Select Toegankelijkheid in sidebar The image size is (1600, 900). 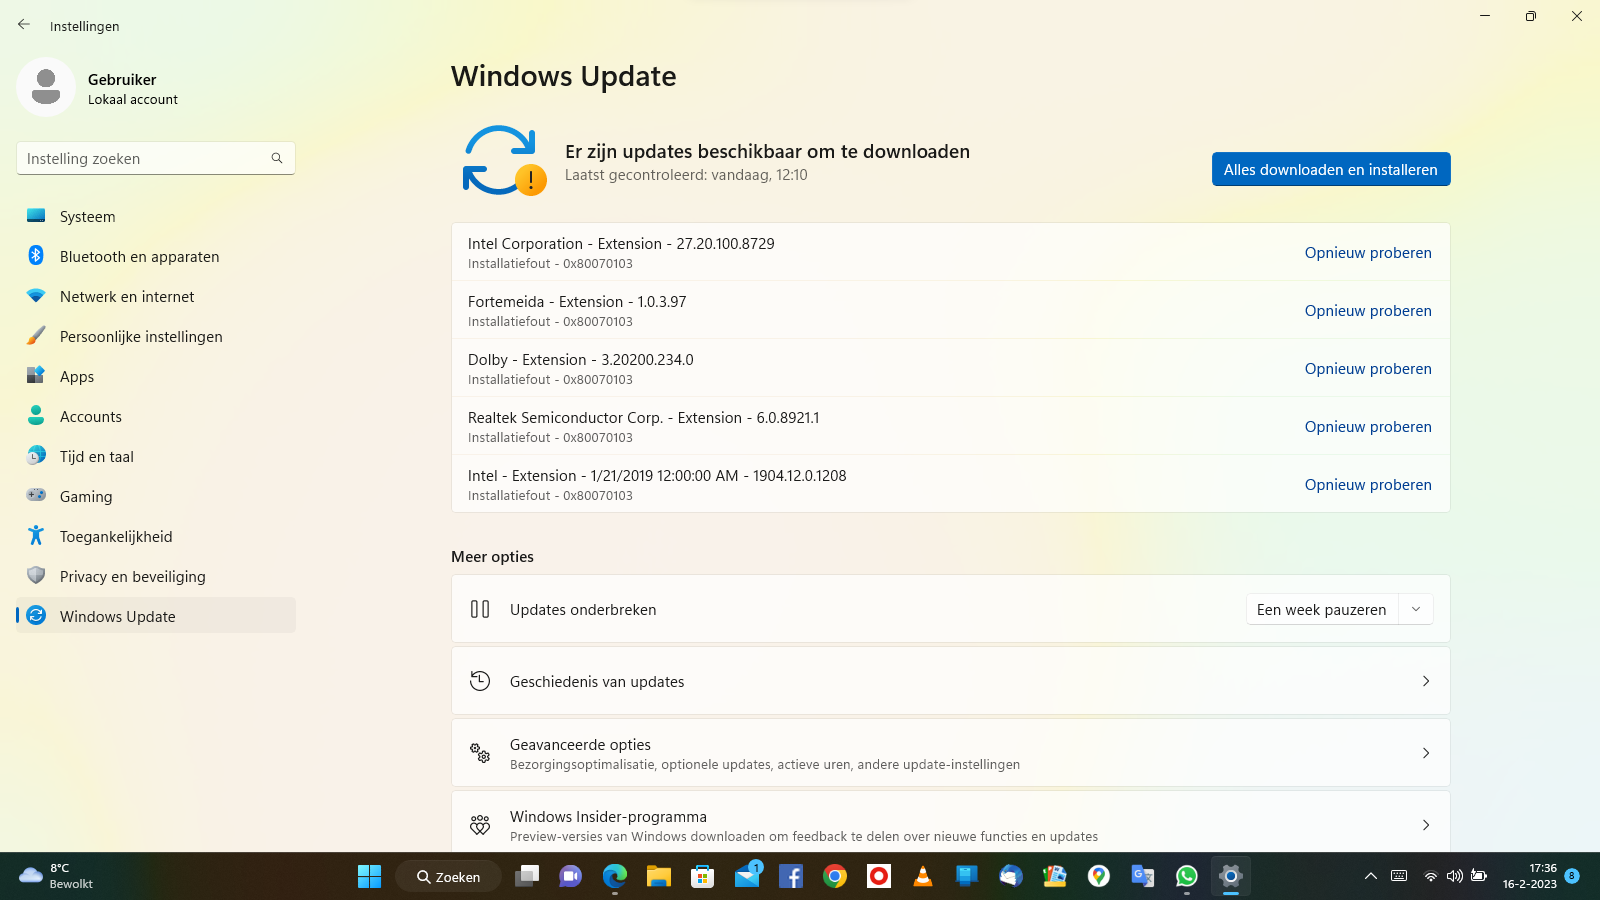click(156, 536)
